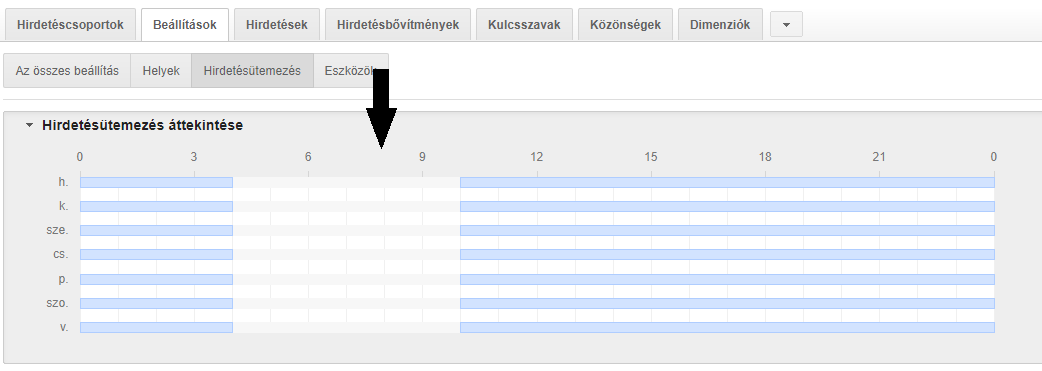1042x371 pixels.
Task: Click the szo. row early-morning blue bar
Action: pyautogui.click(x=156, y=303)
